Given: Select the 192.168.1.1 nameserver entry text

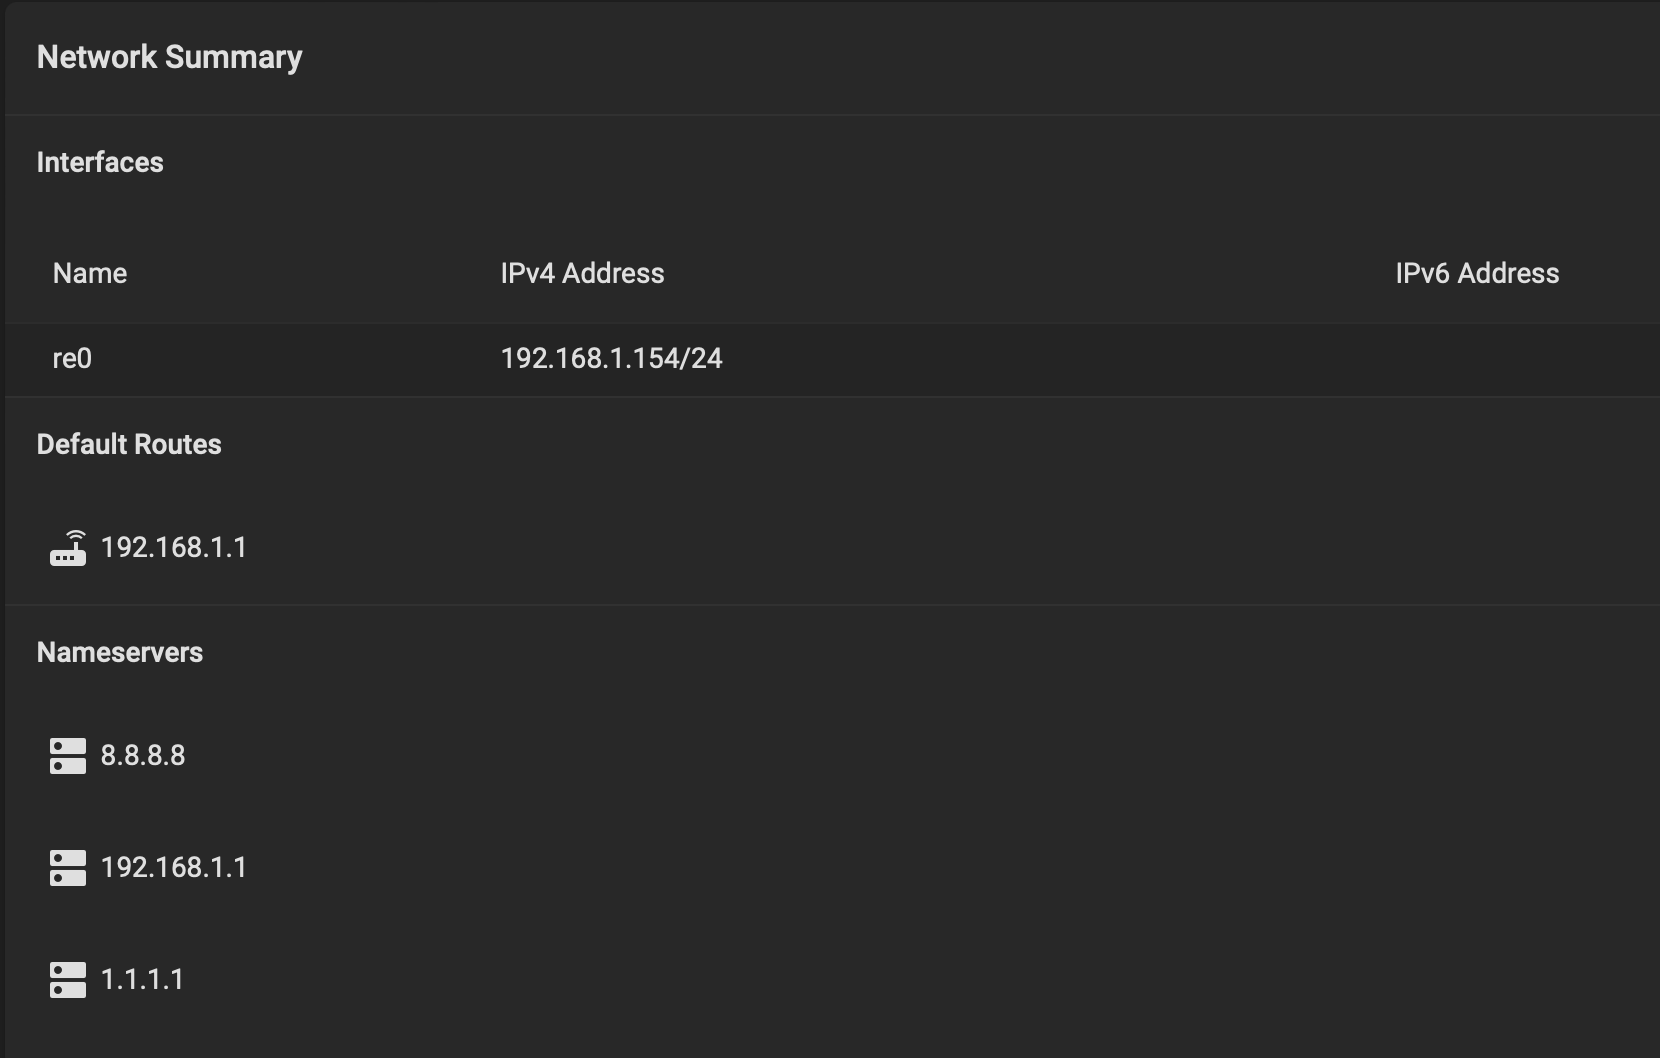Looking at the screenshot, I should pyautogui.click(x=174, y=867).
